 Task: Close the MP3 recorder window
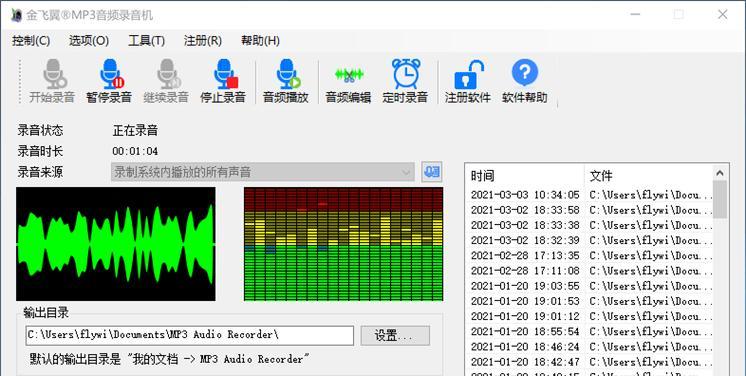723,15
